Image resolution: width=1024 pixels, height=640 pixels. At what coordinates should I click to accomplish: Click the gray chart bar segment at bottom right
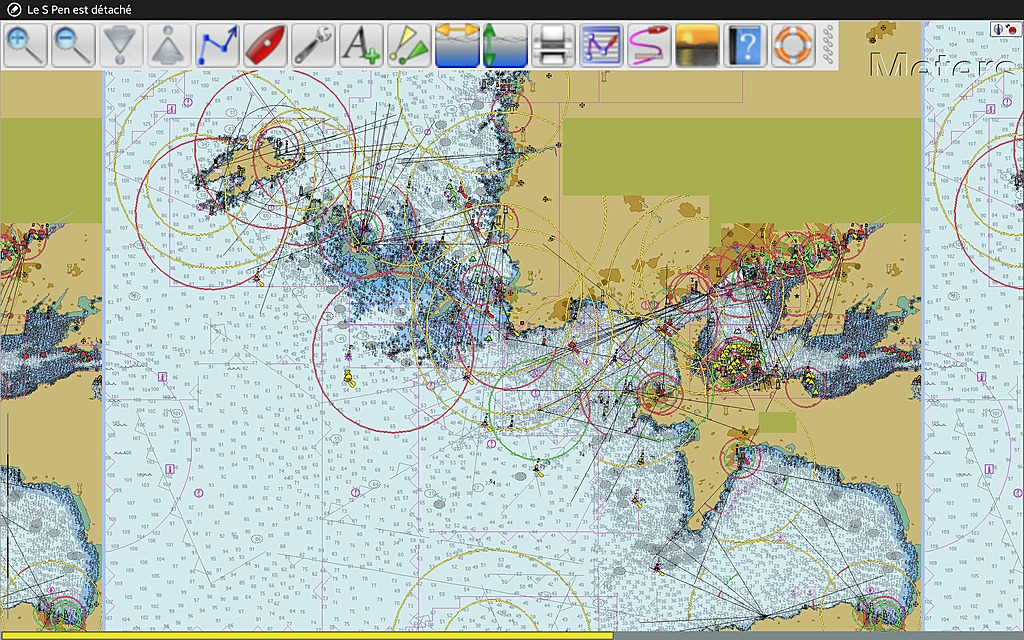point(819,635)
